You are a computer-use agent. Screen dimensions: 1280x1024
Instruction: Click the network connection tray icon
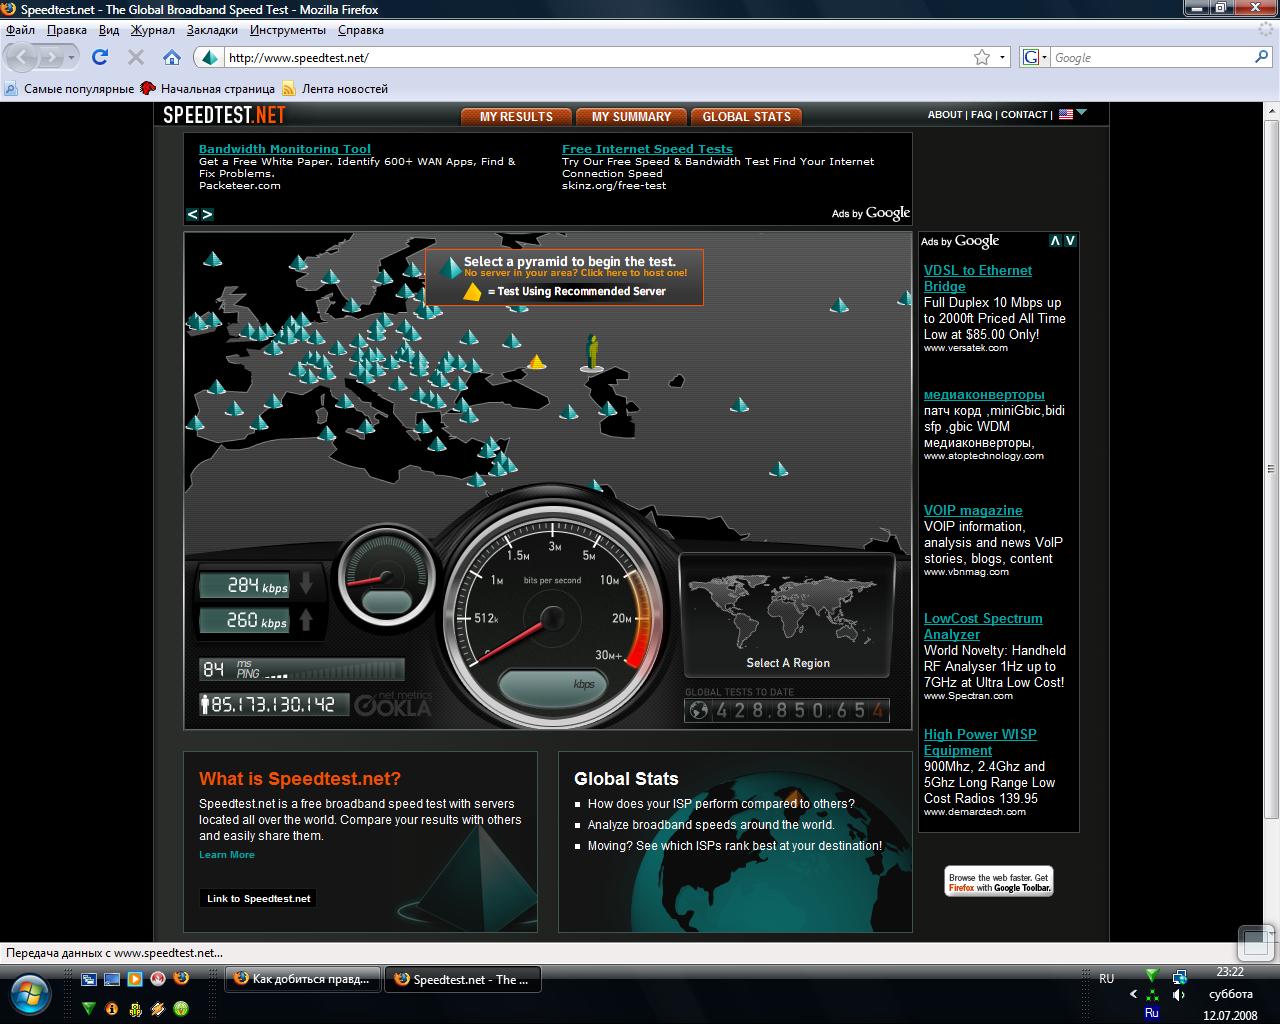coord(1179,977)
